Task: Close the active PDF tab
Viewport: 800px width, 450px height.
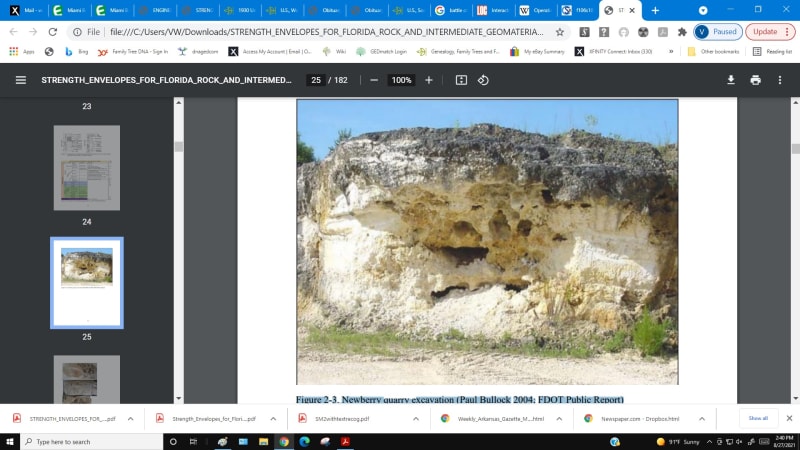Action: [632, 10]
